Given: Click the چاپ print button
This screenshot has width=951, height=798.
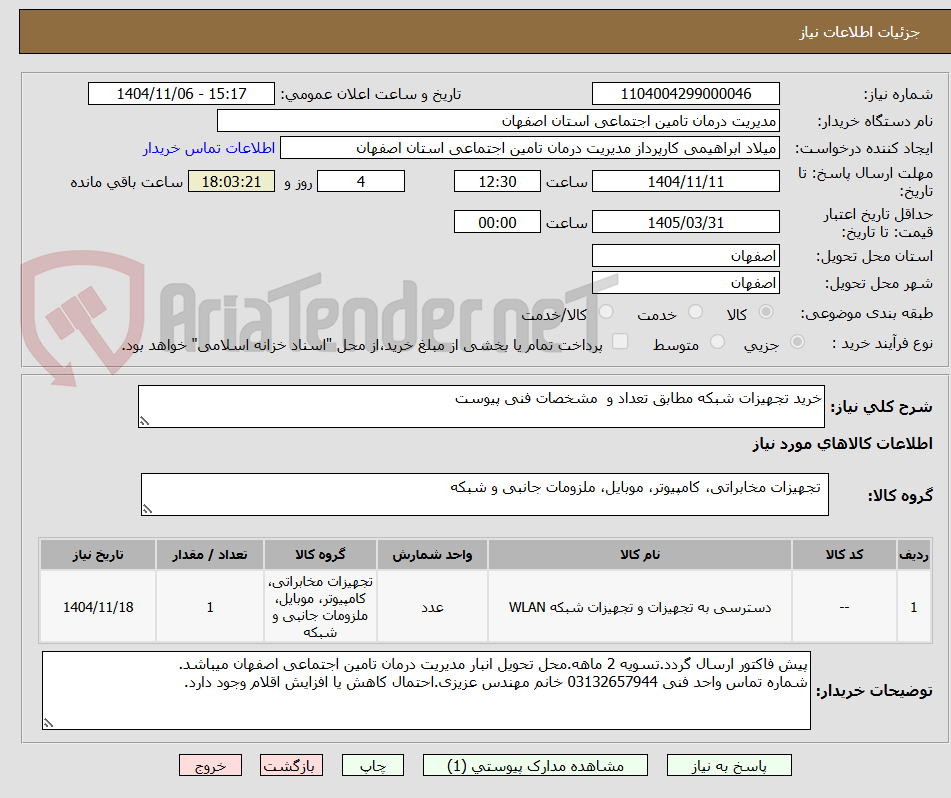Looking at the screenshot, I should [373, 765].
